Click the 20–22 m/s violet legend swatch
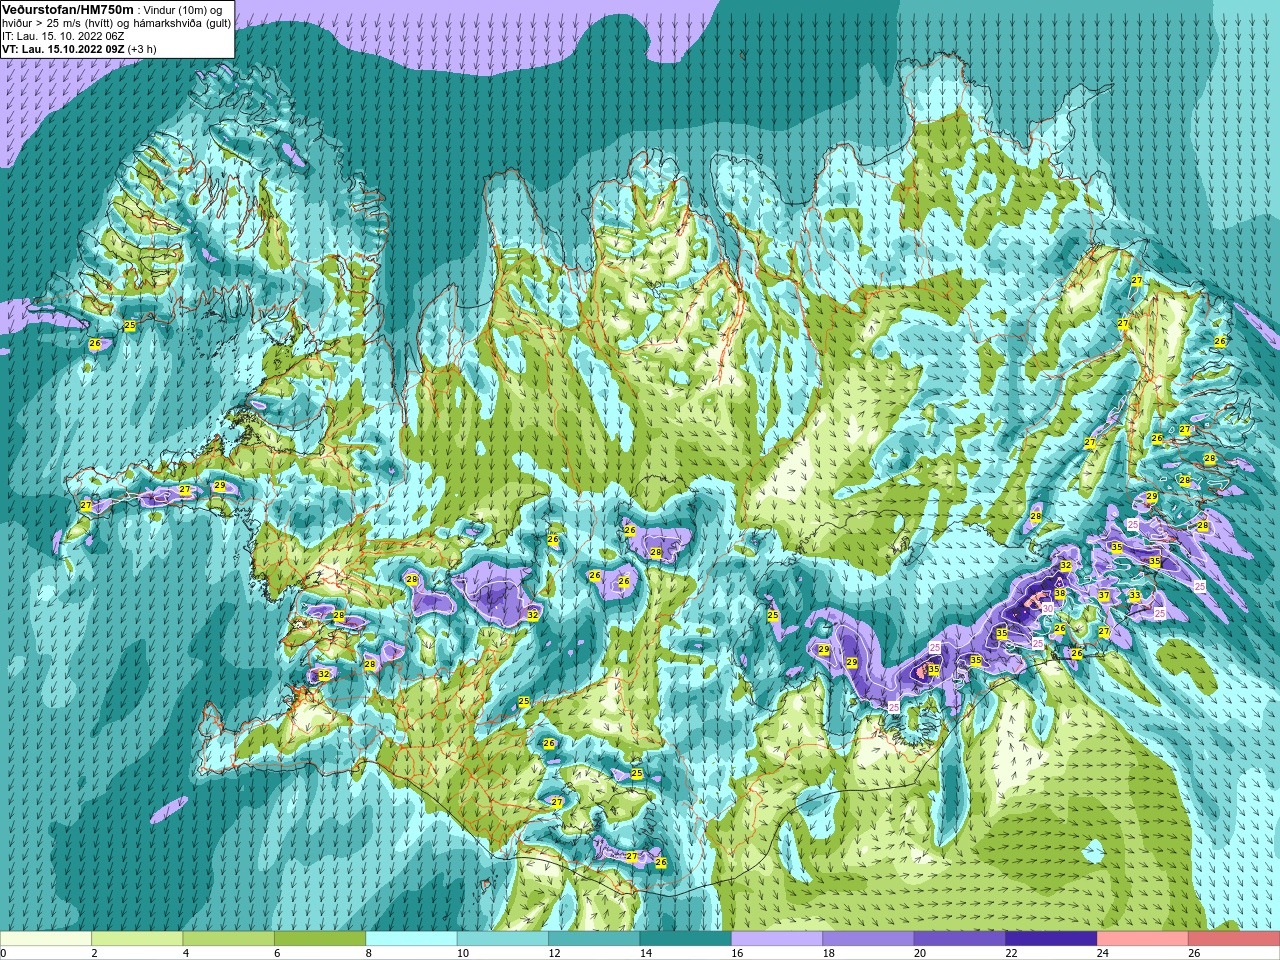The image size is (1280, 960). coord(960,939)
